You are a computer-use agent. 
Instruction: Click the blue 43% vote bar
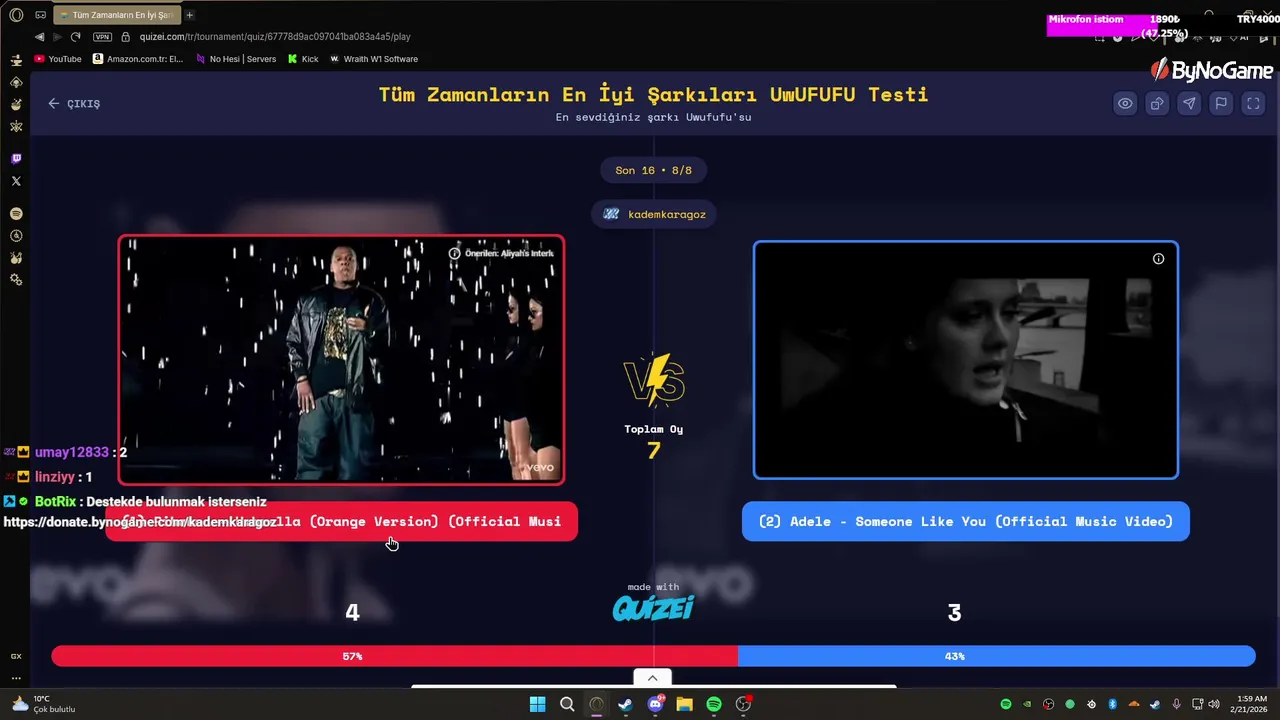click(x=997, y=656)
